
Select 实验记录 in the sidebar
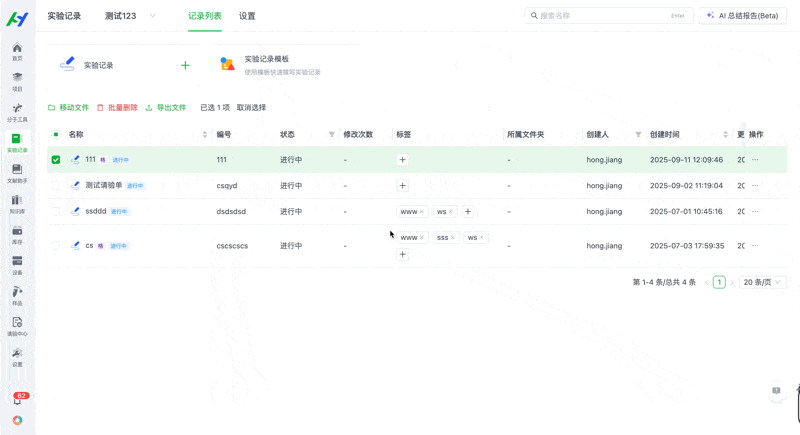pyautogui.click(x=17, y=143)
